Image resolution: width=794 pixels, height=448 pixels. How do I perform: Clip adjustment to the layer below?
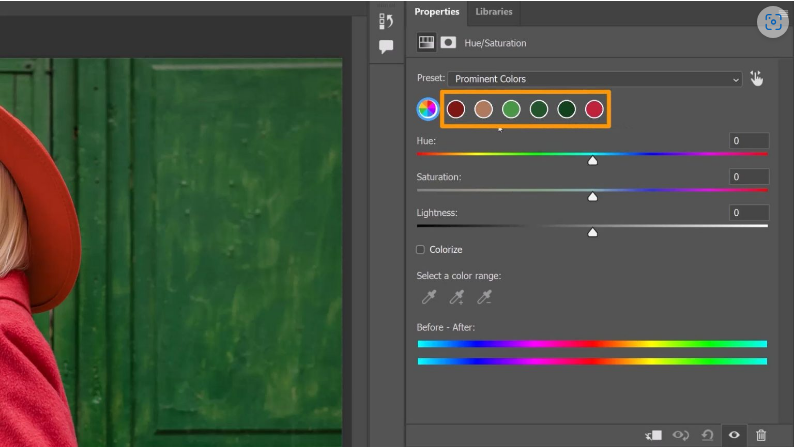pyautogui.click(x=653, y=435)
